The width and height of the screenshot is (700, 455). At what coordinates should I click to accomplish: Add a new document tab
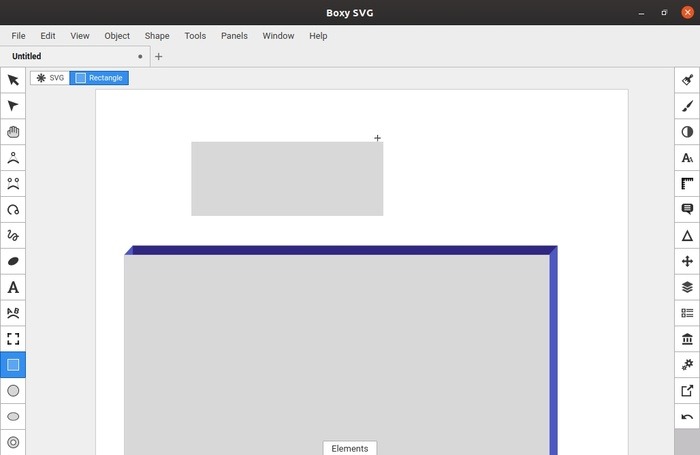(158, 57)
